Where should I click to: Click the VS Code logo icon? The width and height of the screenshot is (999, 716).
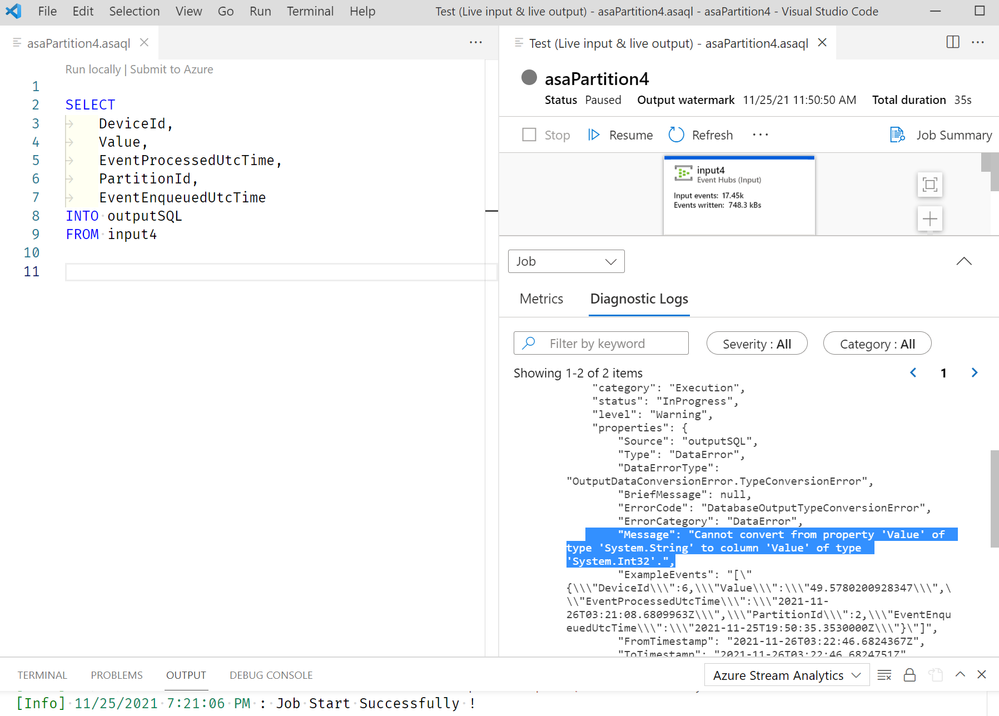[x=13, y=11]
